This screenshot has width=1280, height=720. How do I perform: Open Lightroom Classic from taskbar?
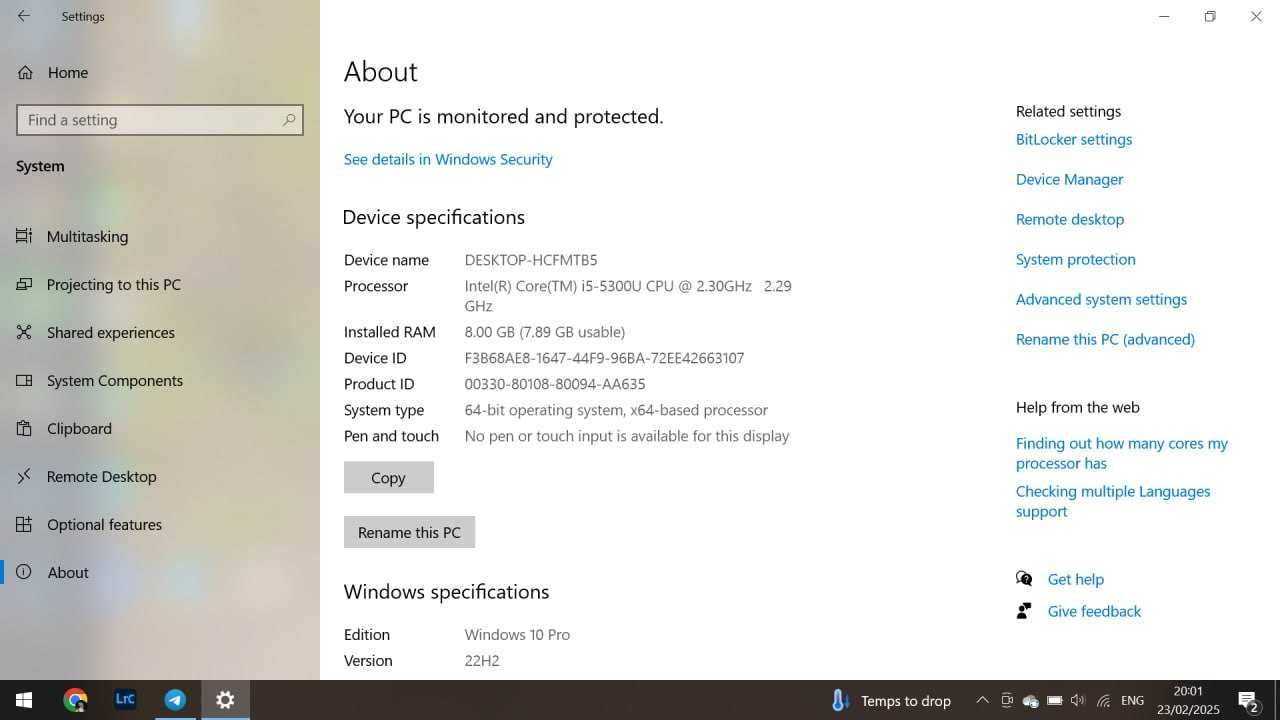[x=125, y=700]
